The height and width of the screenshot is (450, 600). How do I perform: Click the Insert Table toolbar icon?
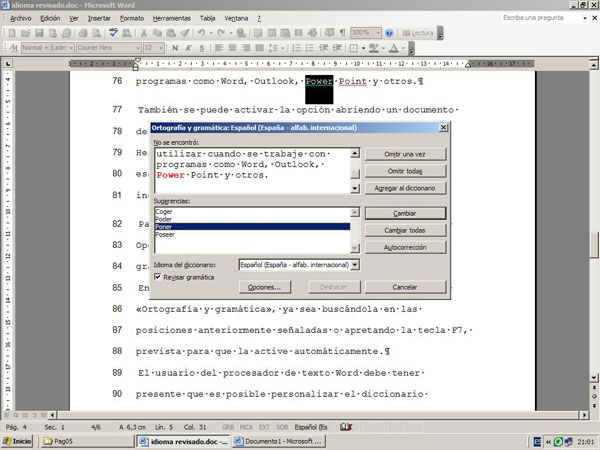(272, 33)
